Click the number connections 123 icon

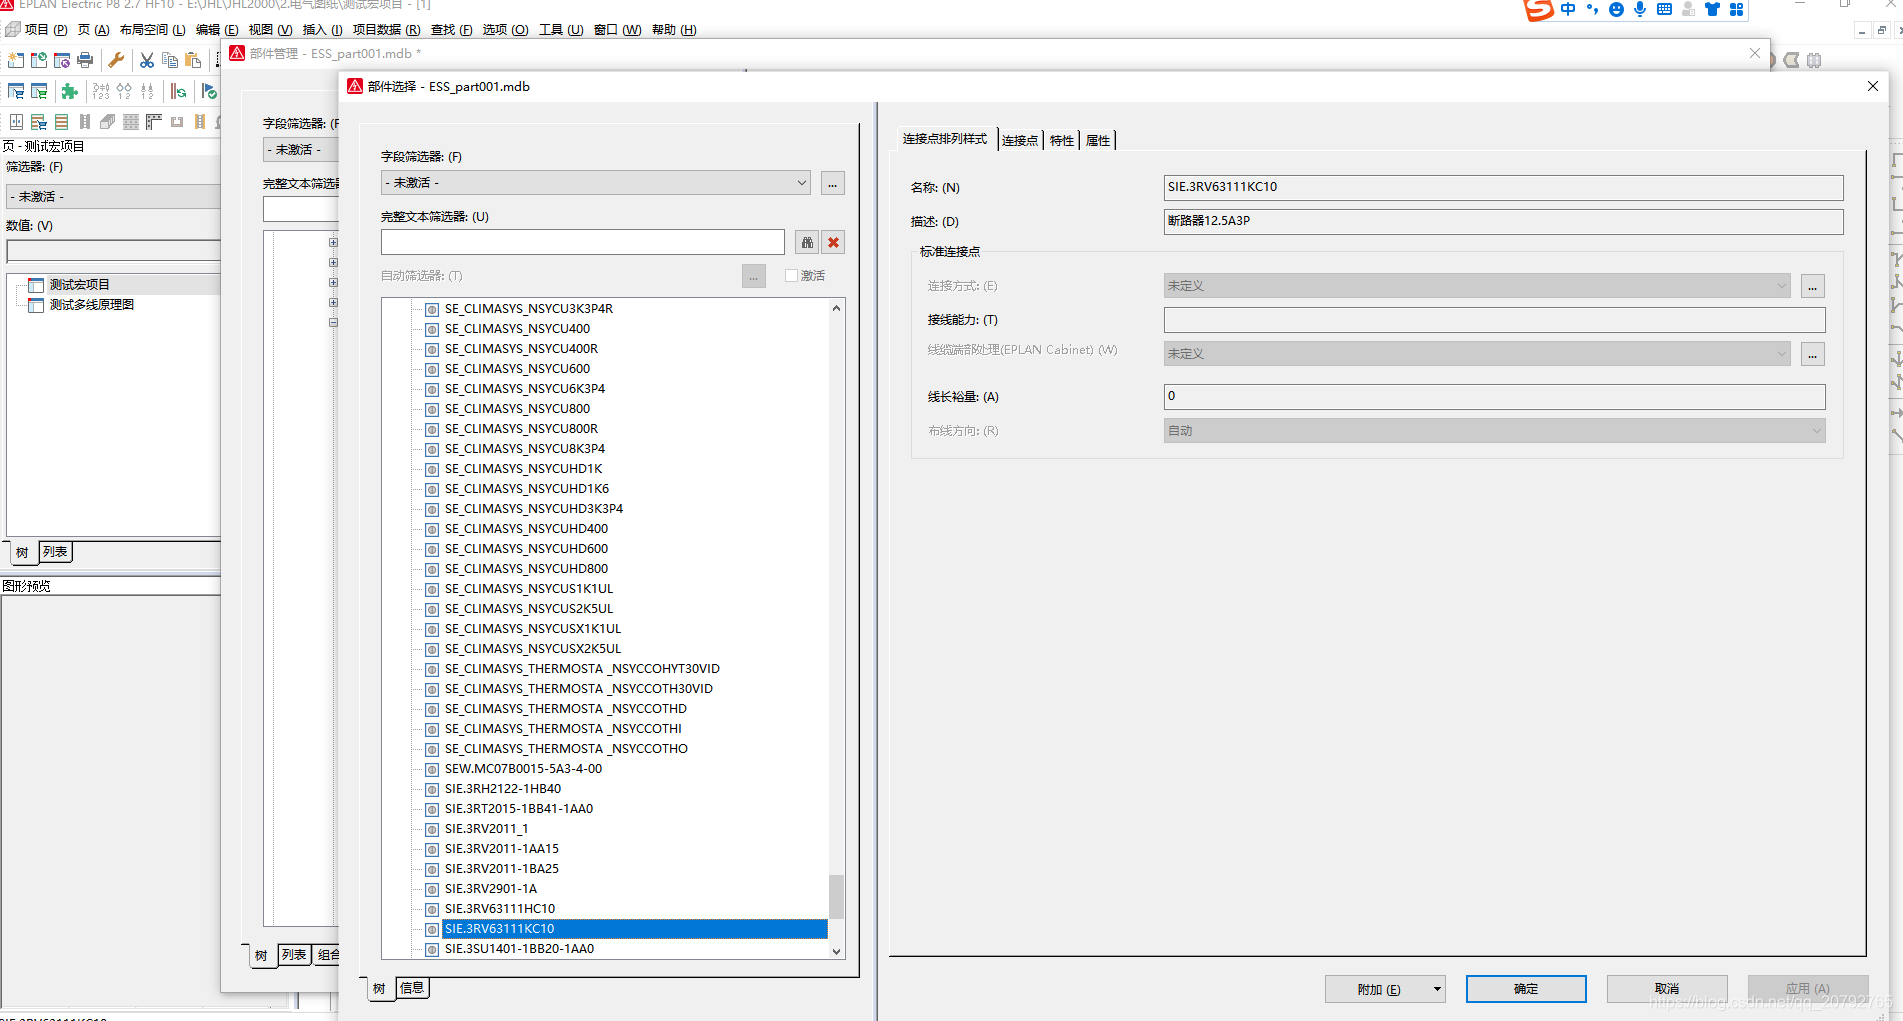point(101,92)
